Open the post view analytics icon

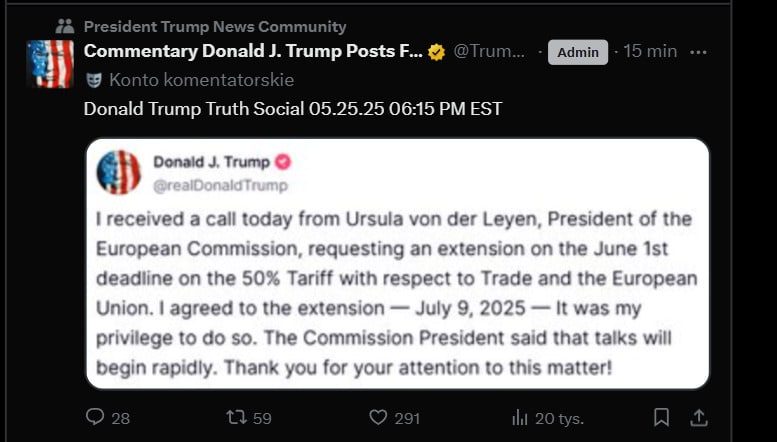coord(520,417)
